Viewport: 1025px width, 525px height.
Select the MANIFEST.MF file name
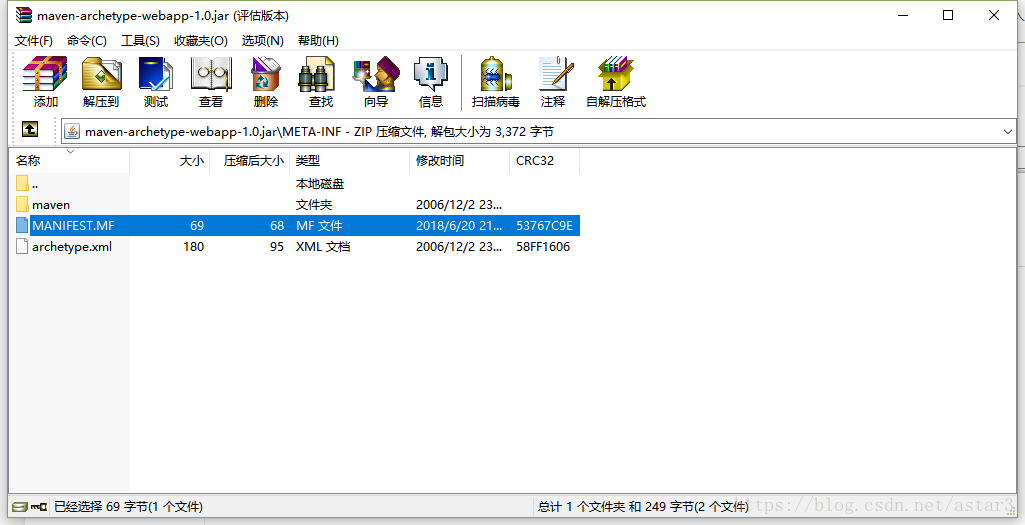click(73, 226)
